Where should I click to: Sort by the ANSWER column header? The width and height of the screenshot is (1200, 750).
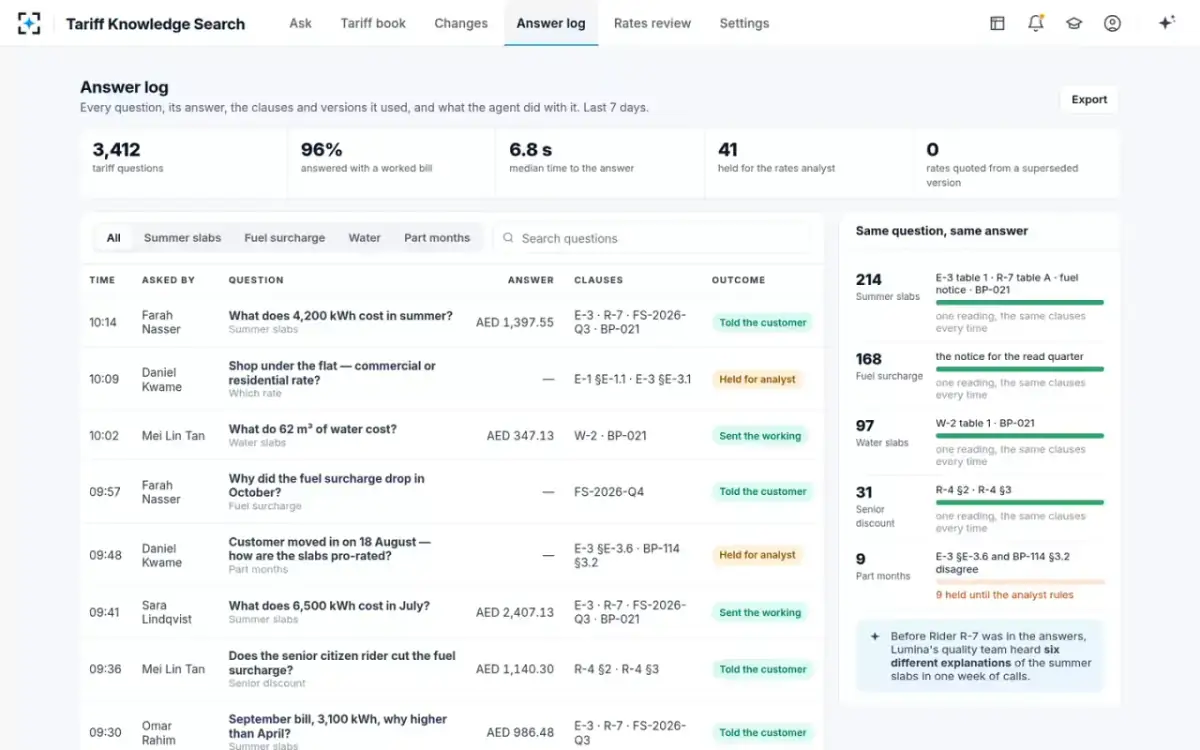pyautogui.click(x=531, y=280)
